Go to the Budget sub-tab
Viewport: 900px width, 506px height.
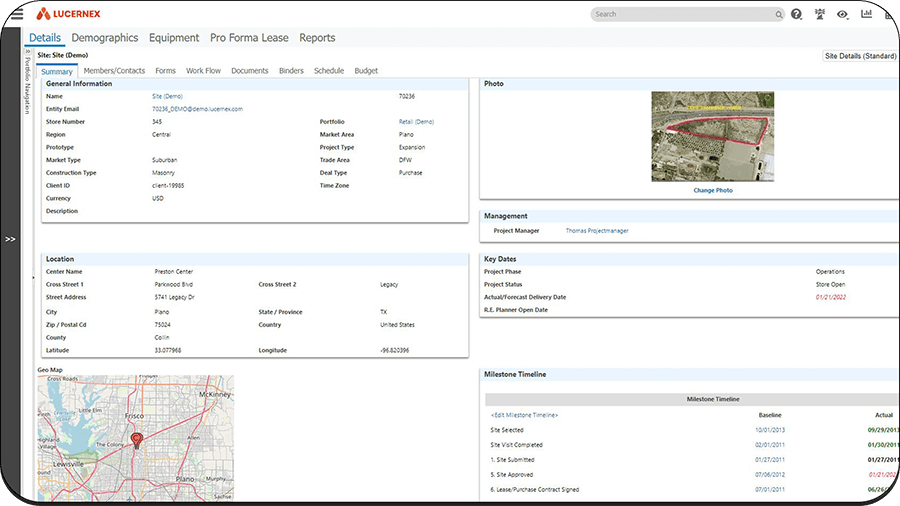366,71
